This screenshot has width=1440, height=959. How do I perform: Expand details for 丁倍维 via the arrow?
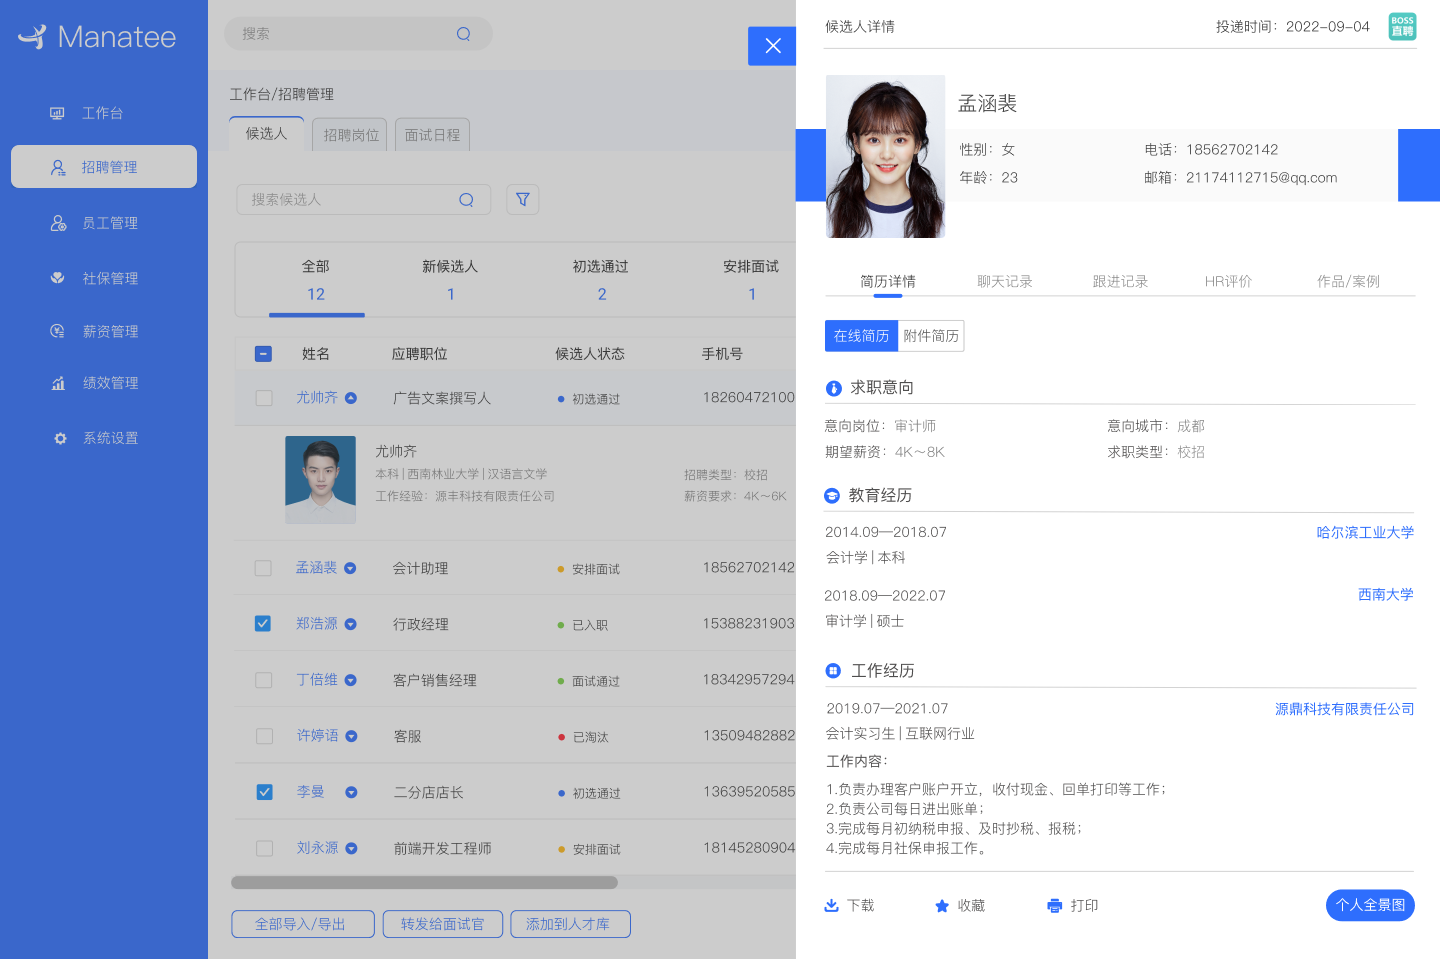coord(351,679)
